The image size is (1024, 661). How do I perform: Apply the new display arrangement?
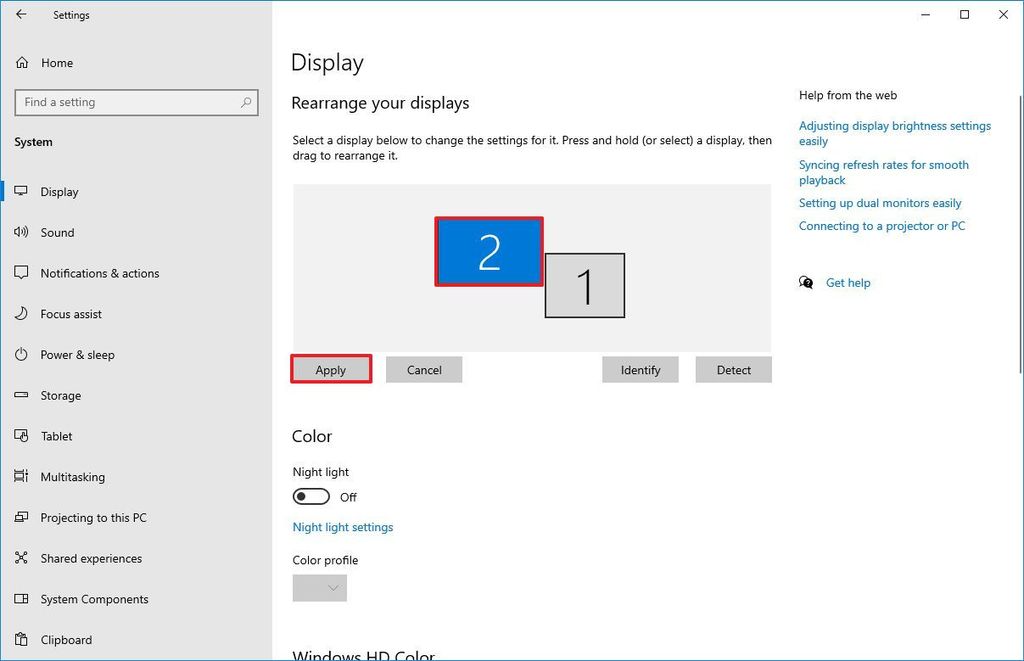[330, 369]
